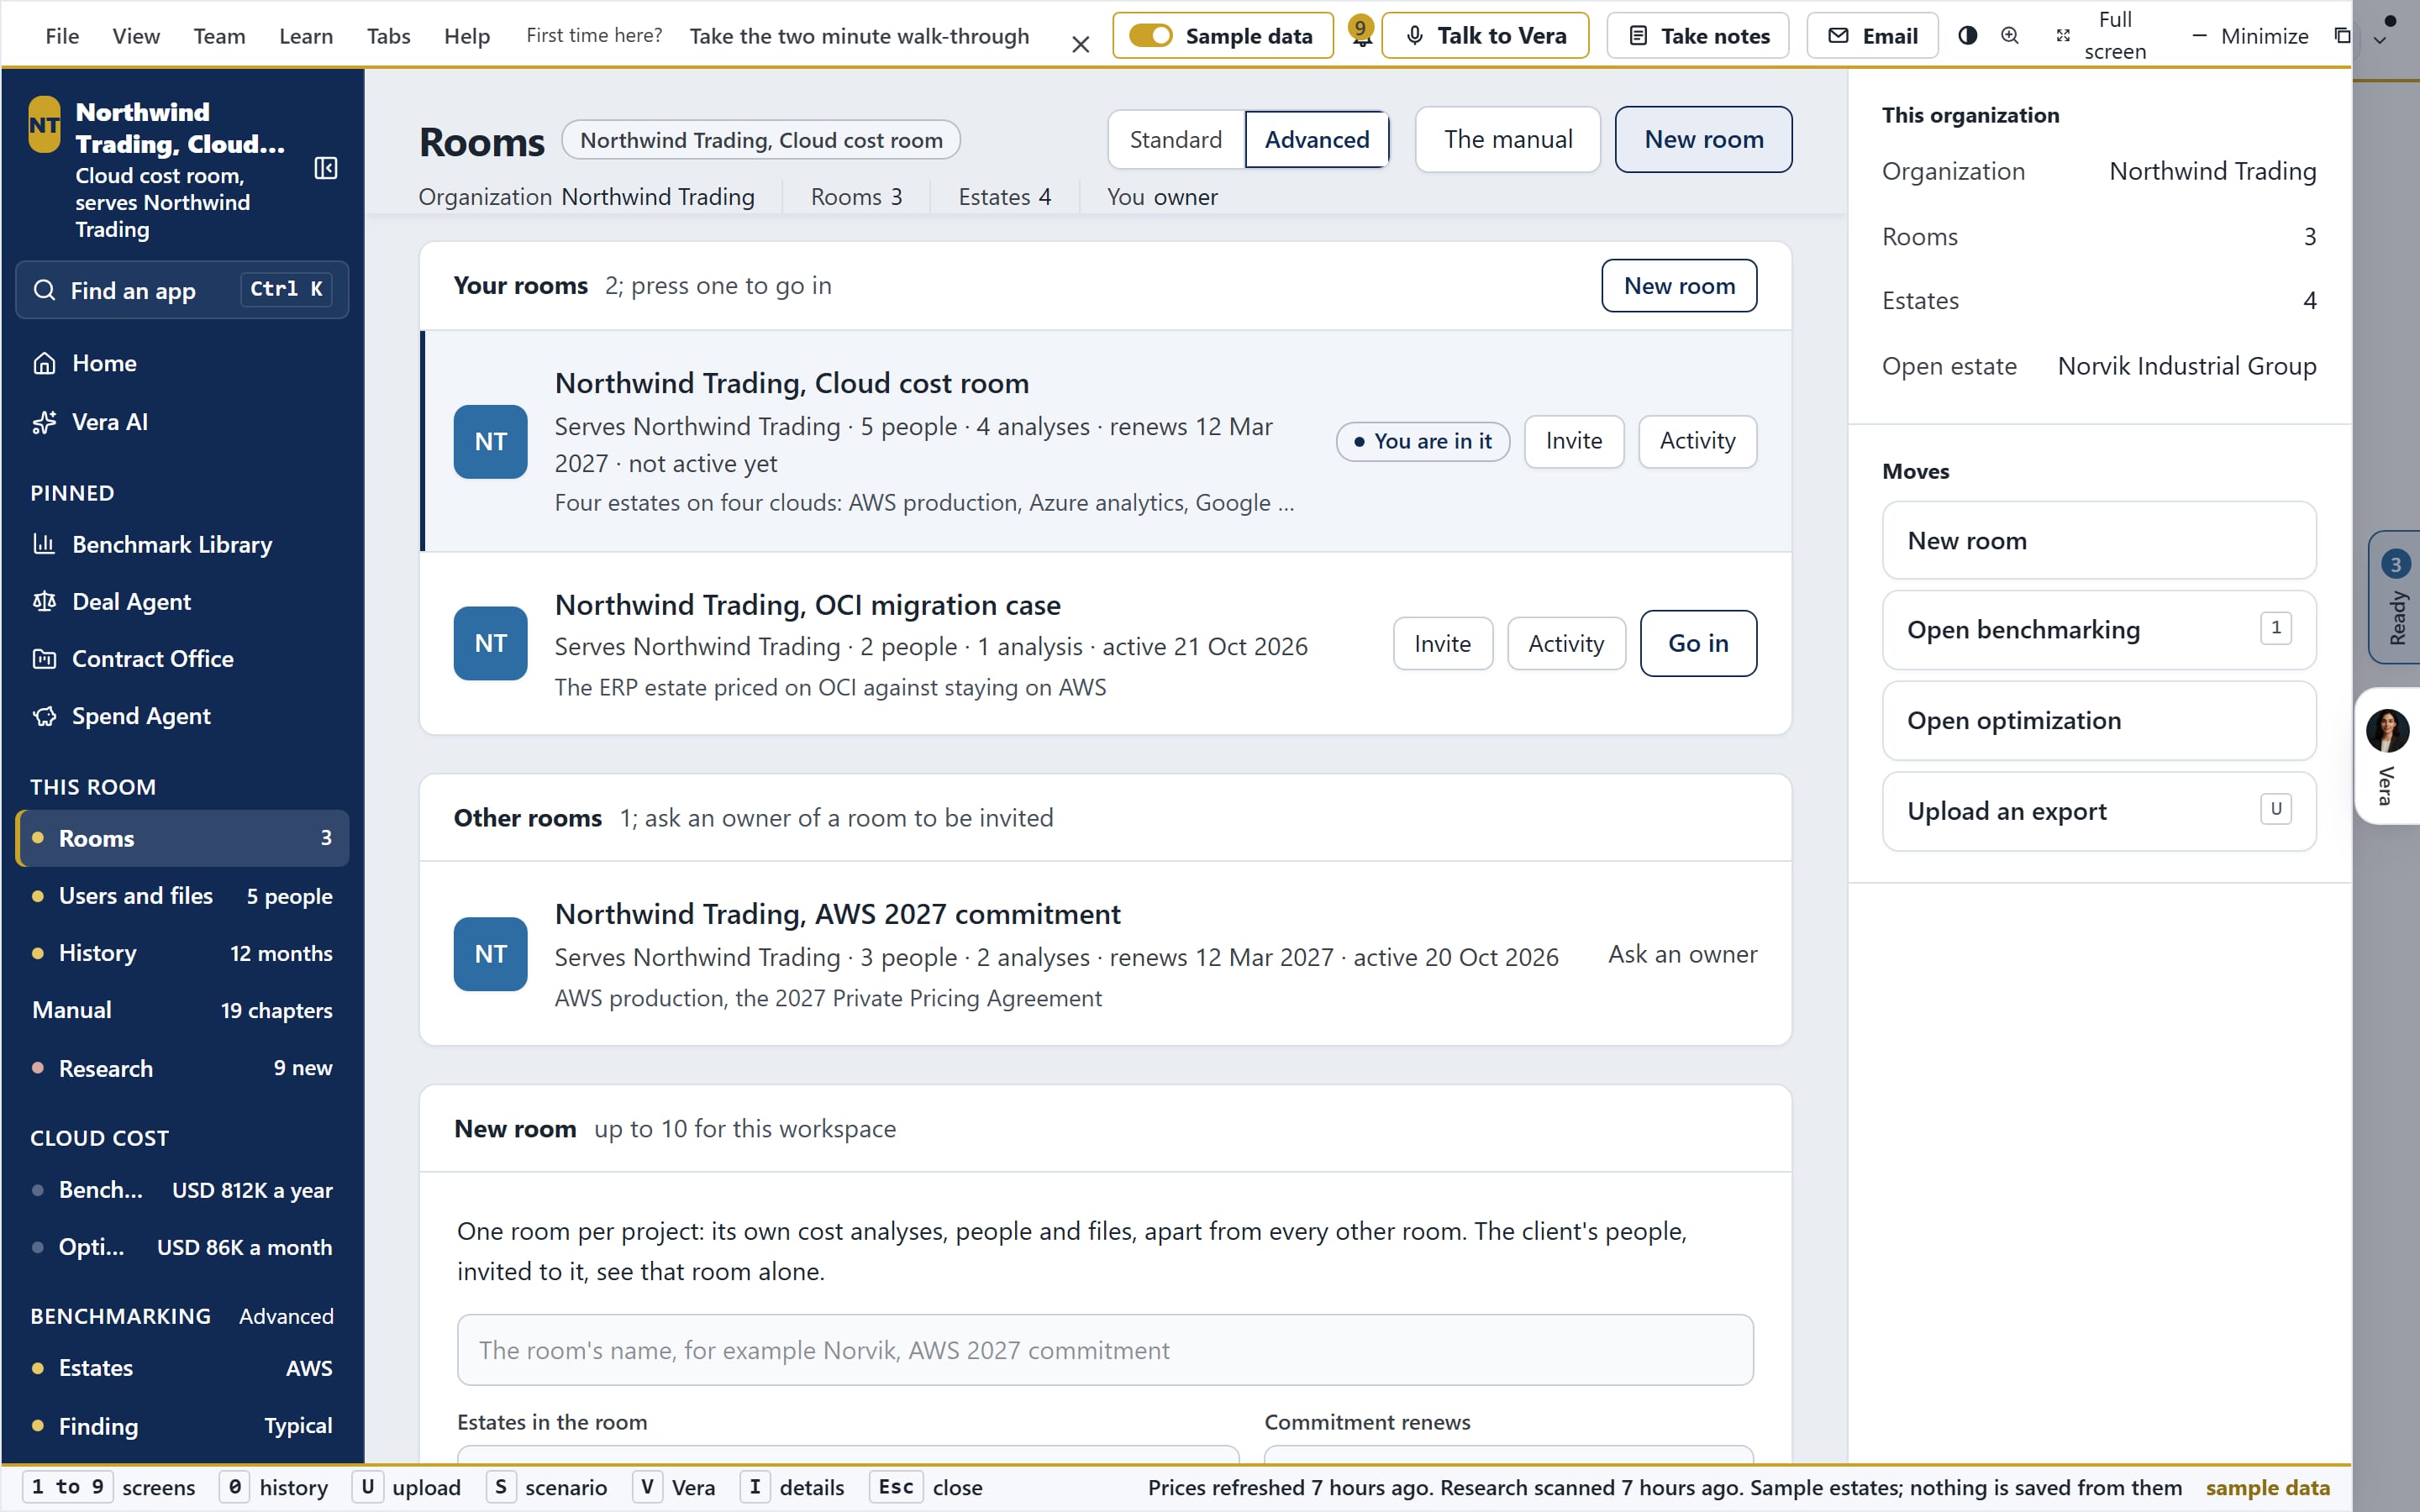View Activity for the OCI migration case
Screen dimensions: 2420x1512
[x=1566, y=643]
